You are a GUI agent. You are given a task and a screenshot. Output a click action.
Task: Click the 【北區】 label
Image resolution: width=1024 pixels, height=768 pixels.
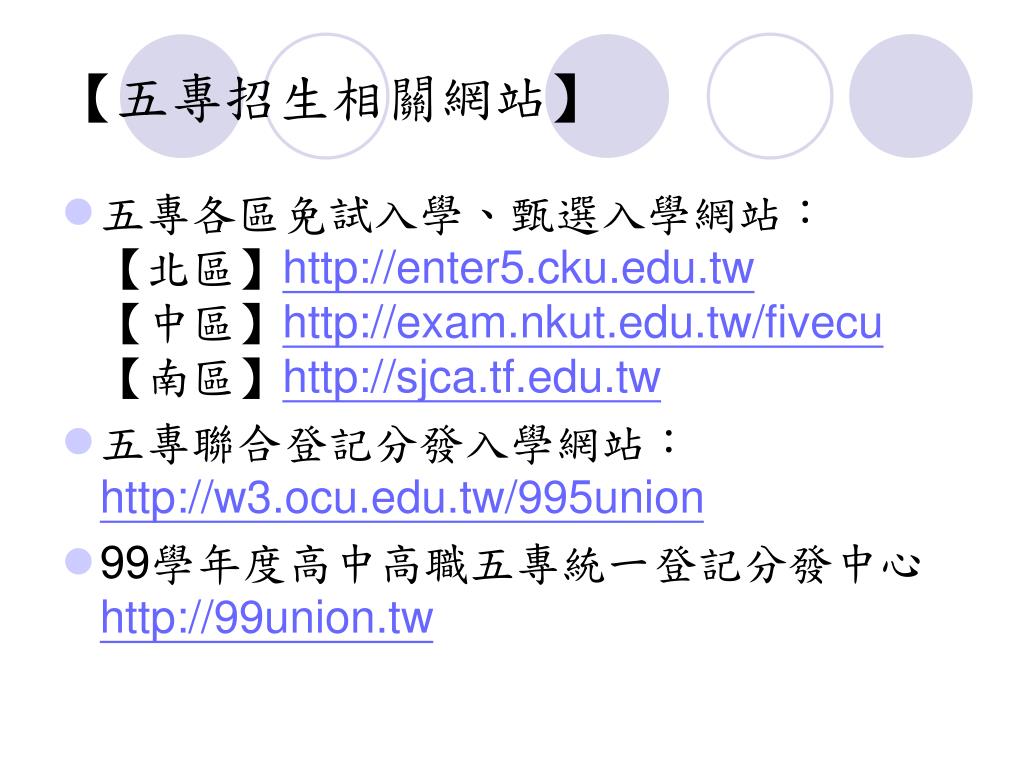tap(191, 269)
